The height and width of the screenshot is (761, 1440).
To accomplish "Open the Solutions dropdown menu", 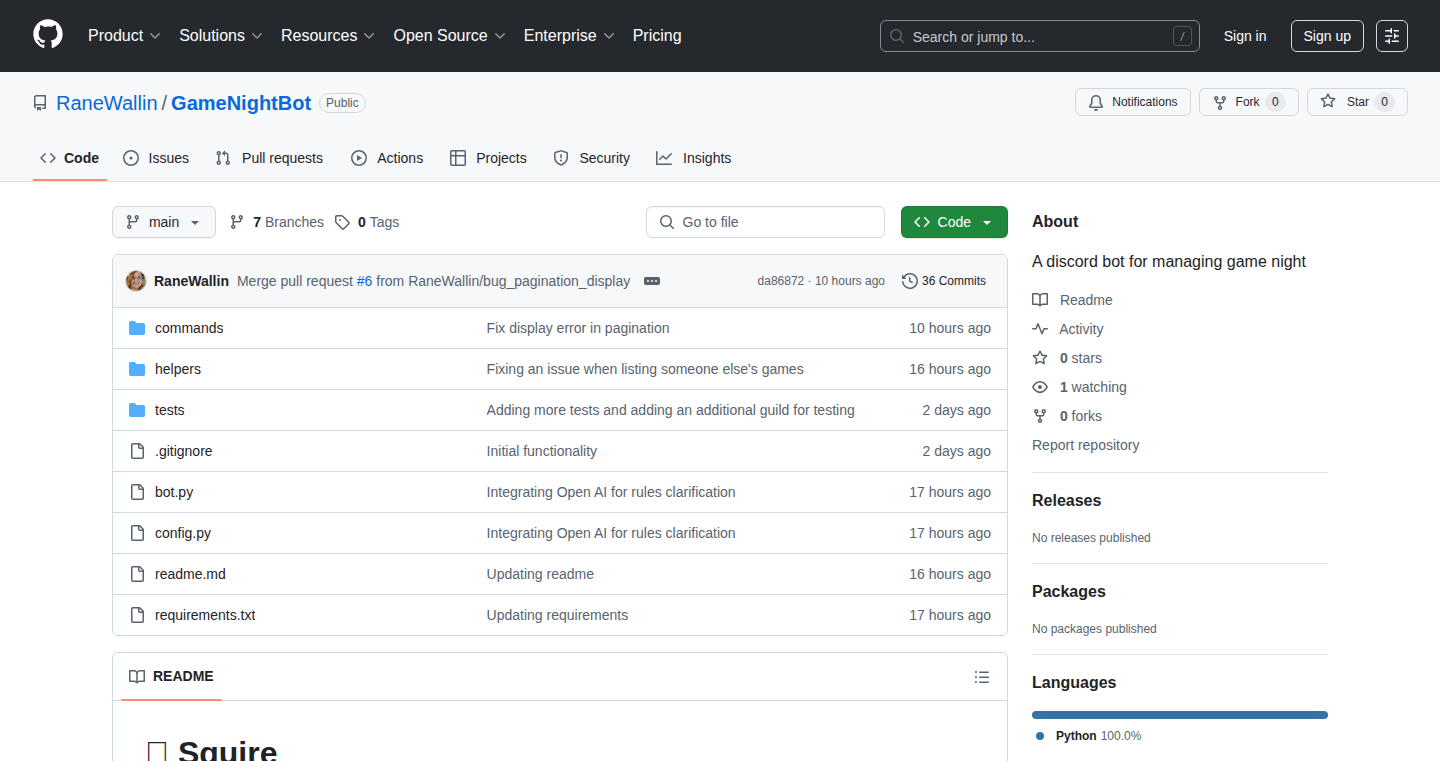I will (x=221, y=36).
